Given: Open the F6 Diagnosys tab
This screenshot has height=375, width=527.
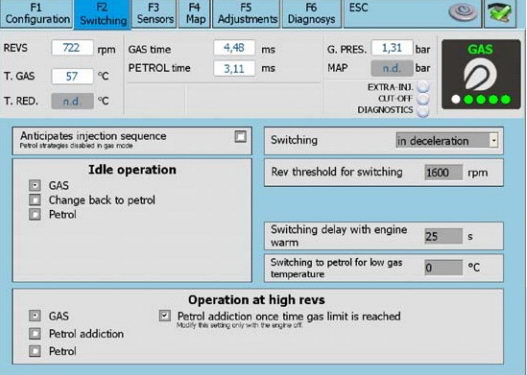Looking at the screenshot, I should [312, 13].
